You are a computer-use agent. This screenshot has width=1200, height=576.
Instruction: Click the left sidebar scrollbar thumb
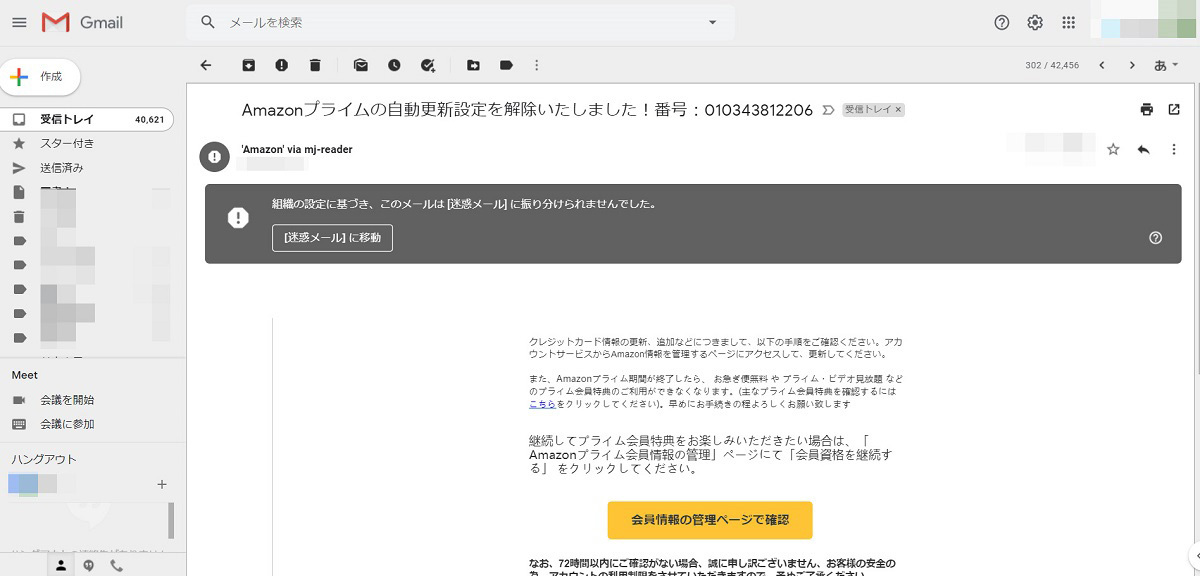171,521
